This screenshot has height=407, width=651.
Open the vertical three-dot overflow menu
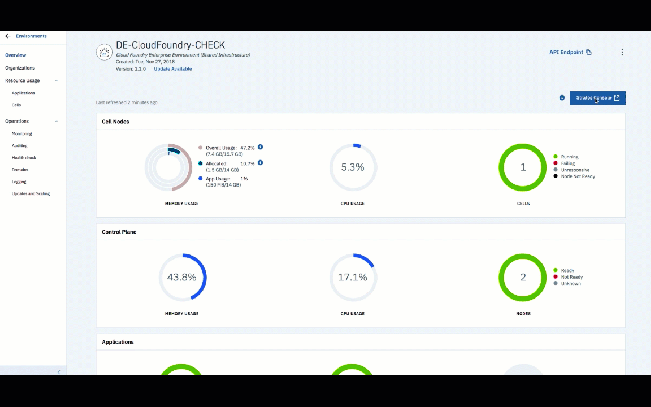[x=622, y=52]
